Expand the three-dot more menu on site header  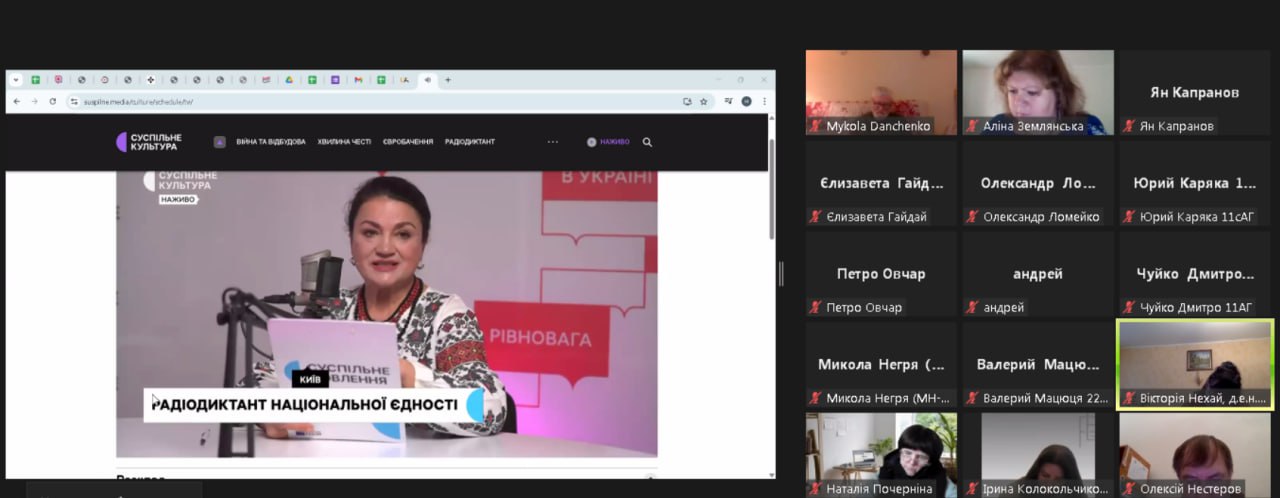pyautogui.click(x=553, y=142)
